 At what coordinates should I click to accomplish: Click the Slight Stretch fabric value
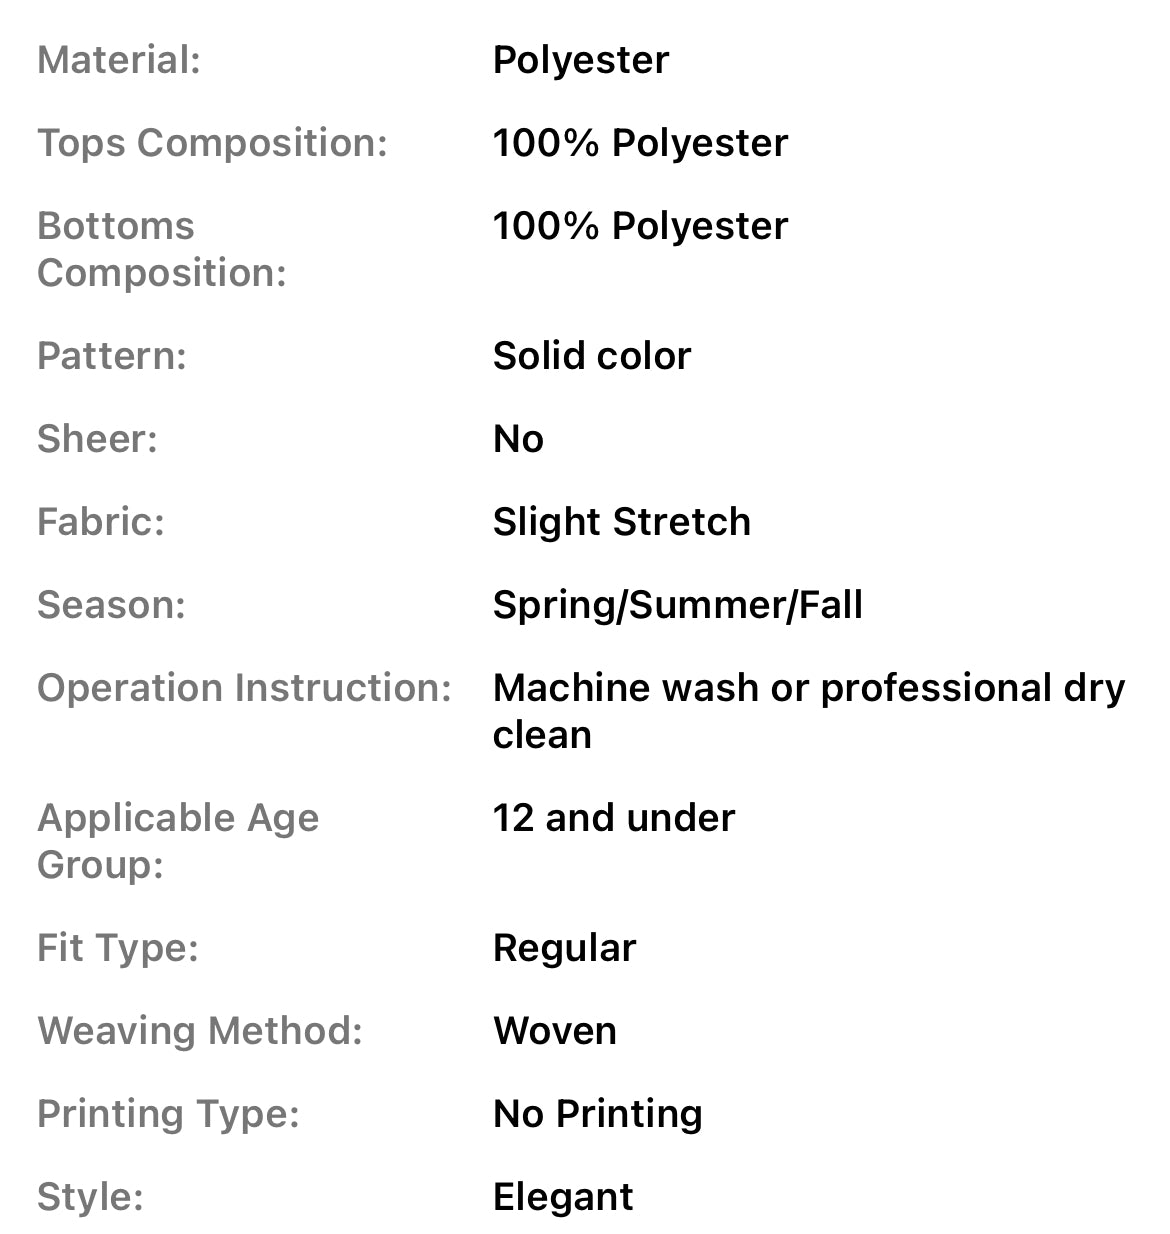coord(621,522)
